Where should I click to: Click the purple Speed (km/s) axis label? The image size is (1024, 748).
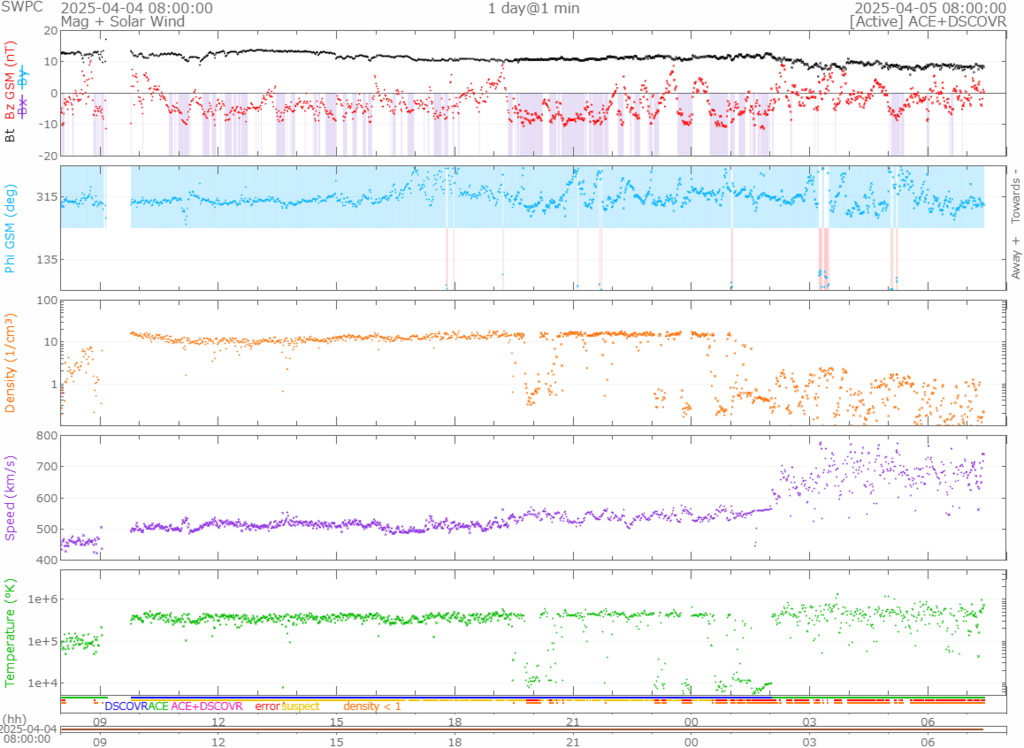coord(11,497)
